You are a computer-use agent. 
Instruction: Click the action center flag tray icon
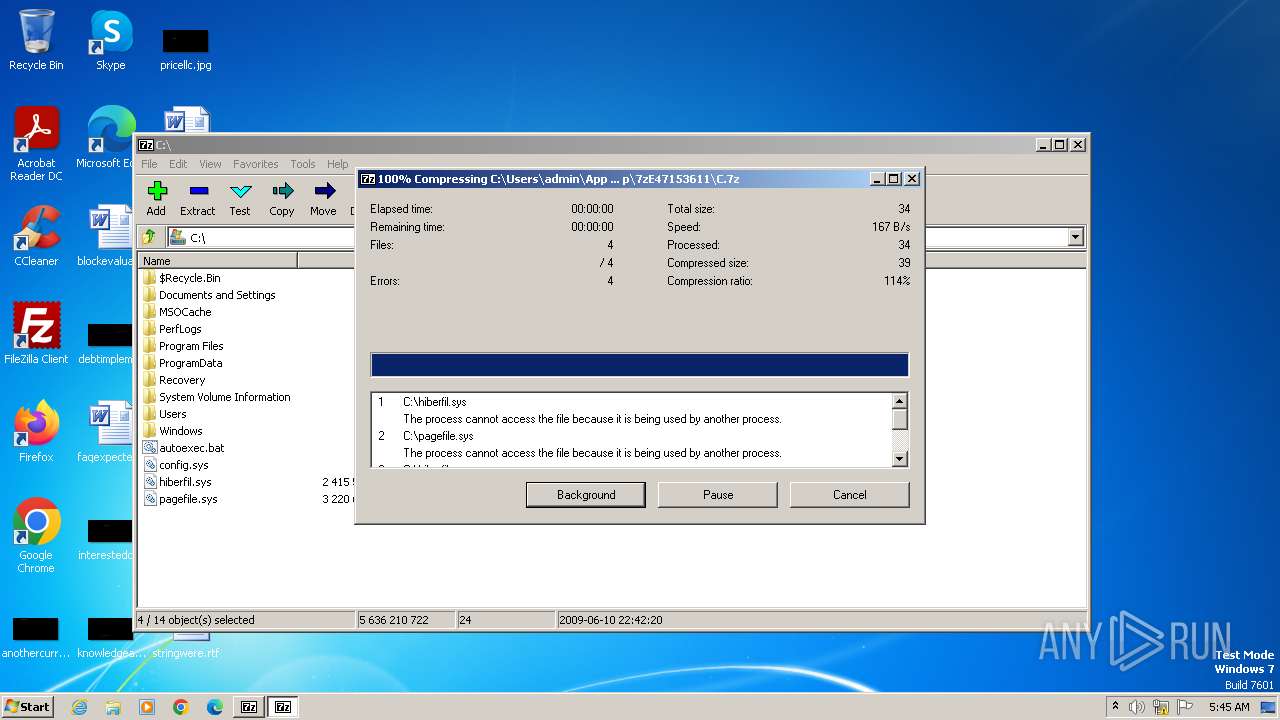pyautogui.click(x=1184, y=707)
